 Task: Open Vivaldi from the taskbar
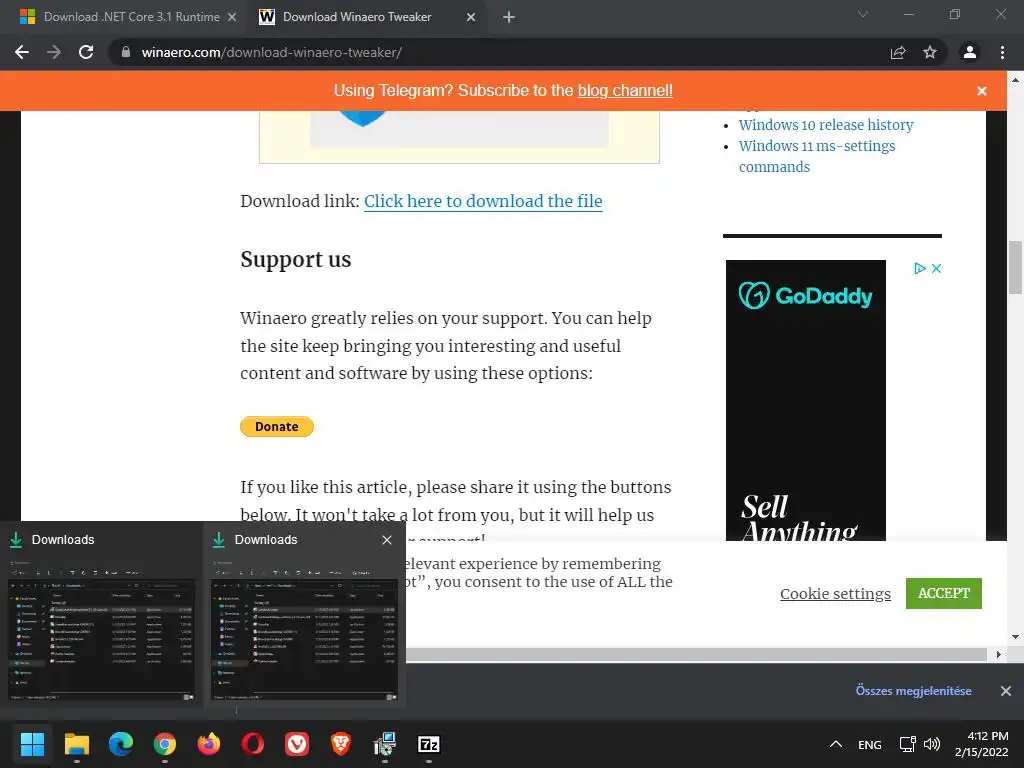pos(296,744)
